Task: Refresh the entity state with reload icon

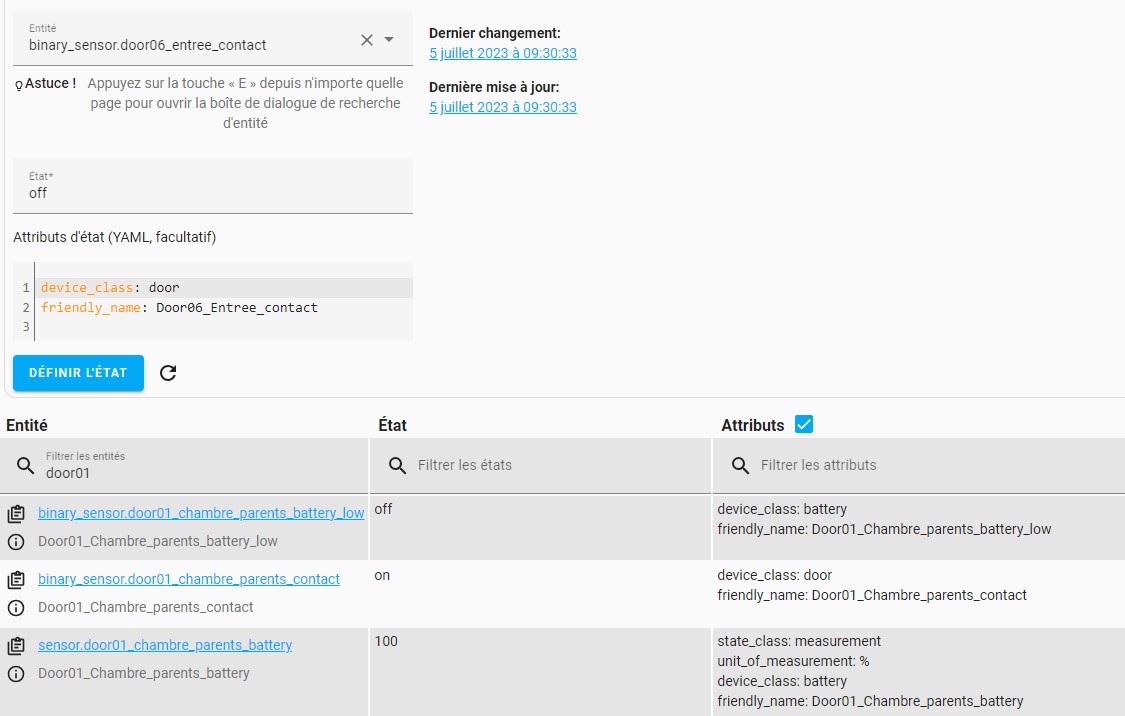Action: [x=168, y=372]
